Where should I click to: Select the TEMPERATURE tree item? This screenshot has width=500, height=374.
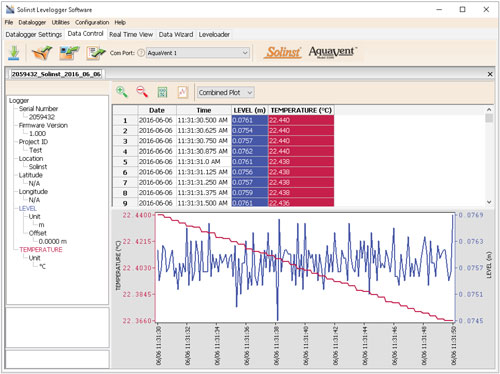point(41,250)
